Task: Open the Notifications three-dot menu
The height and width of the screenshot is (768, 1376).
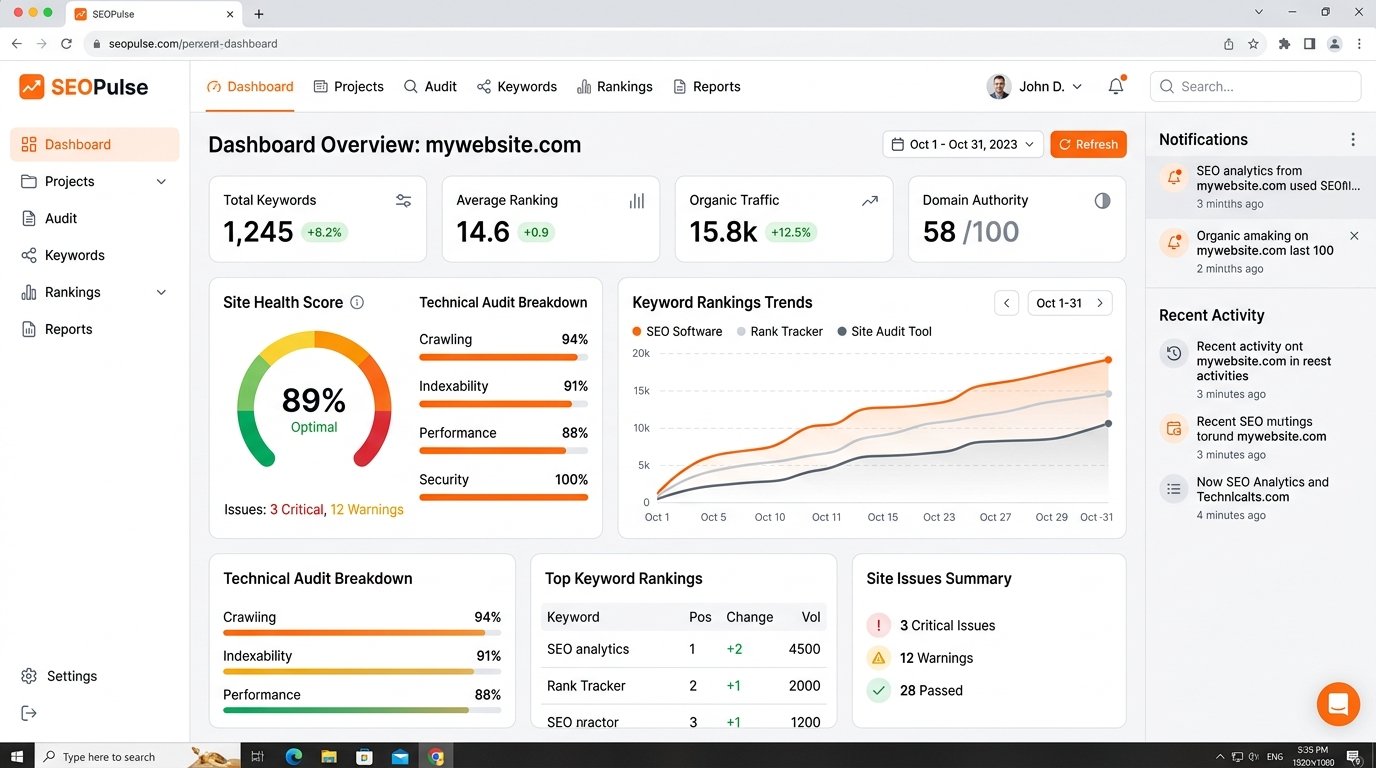Action: coord(1353,140)
